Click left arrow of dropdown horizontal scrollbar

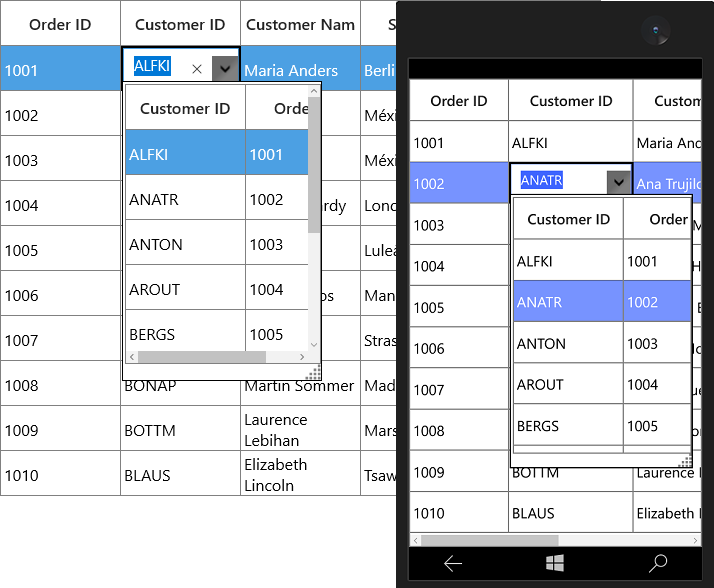[x=132, y=357]
